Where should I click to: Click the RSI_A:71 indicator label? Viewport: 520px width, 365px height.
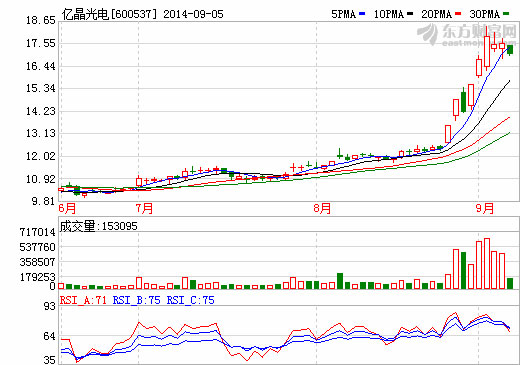pyautogui.click(x=83, y=300)
